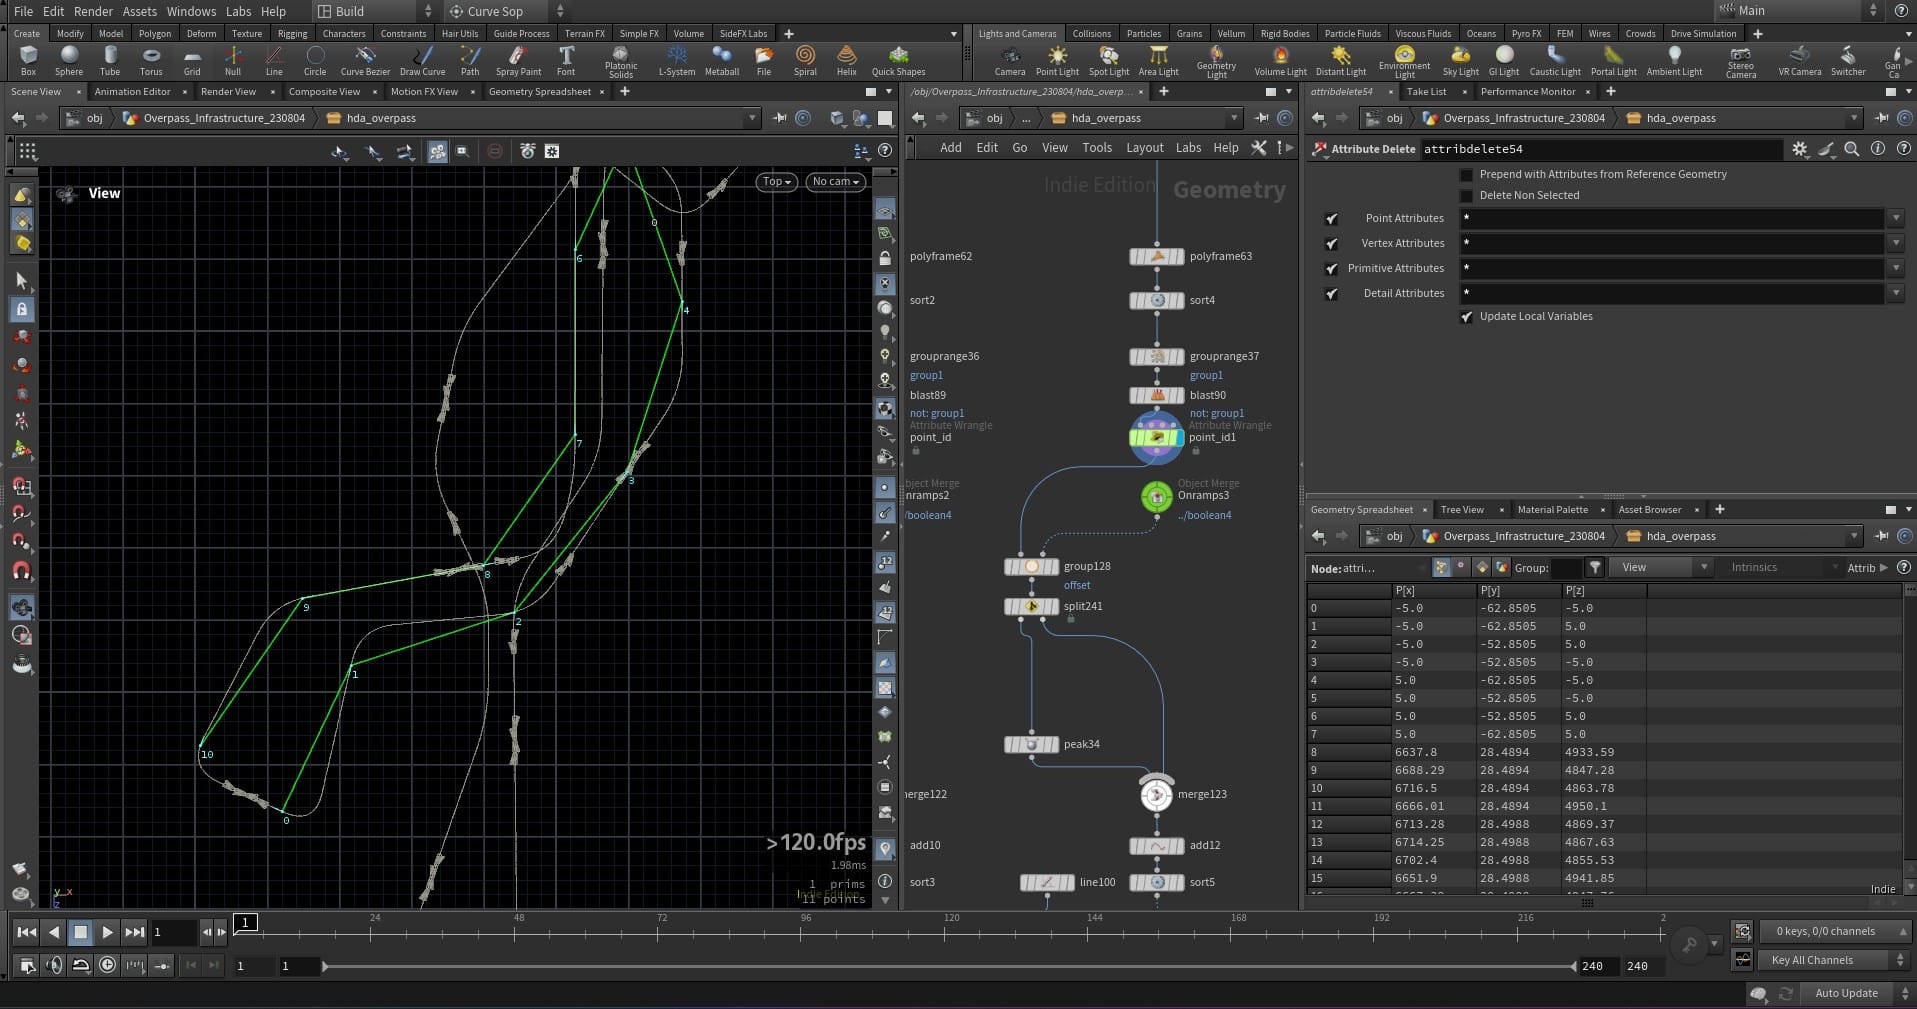Image resolution: width=1917 pixels, height=1009 pixels.
Task: Toggle Update Local Variables checkbox
Action: (1467, 317)
